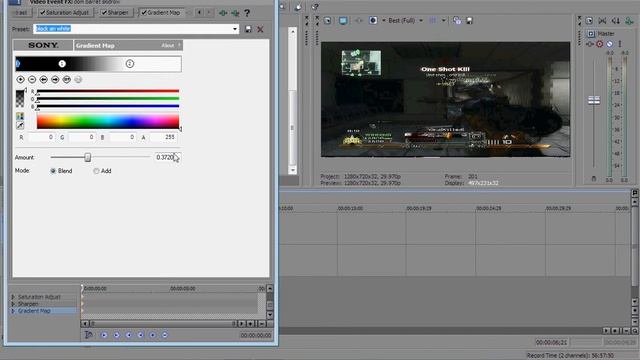This screenshot has width=640, height=360.
Task: Click the green G channel slider
Action: 108,98
